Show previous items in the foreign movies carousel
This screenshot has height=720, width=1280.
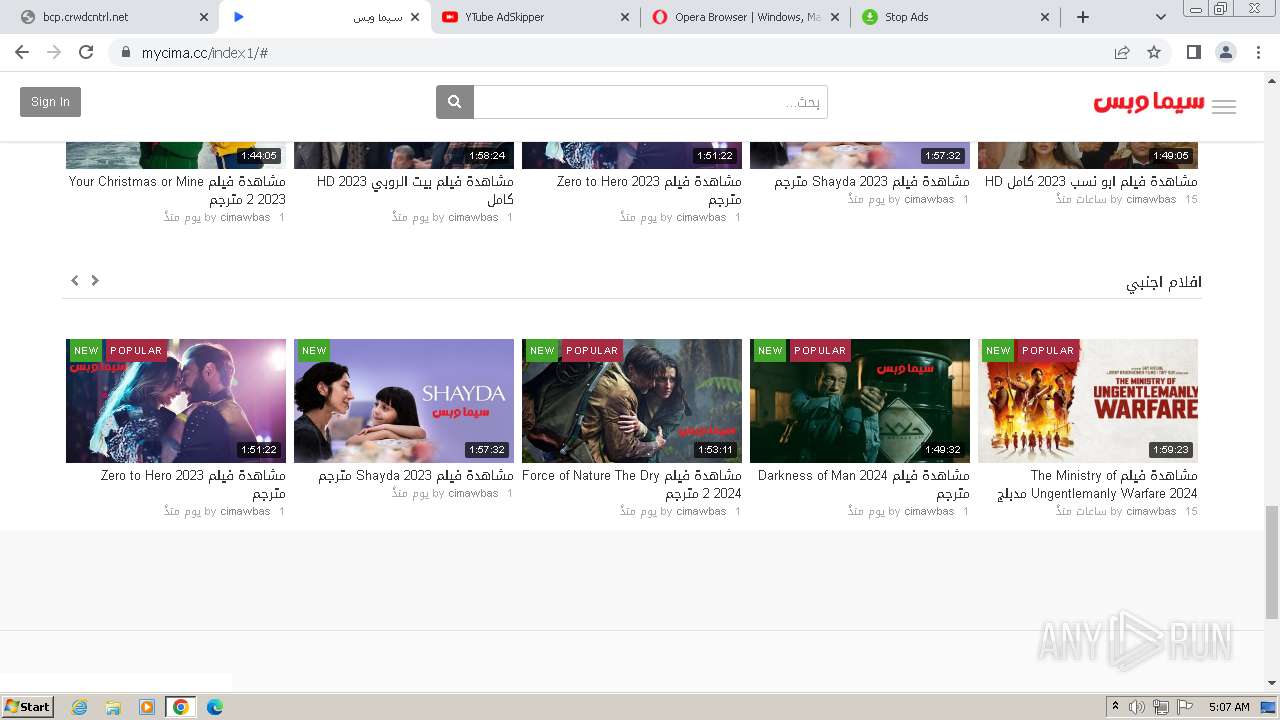click(75, 281)
